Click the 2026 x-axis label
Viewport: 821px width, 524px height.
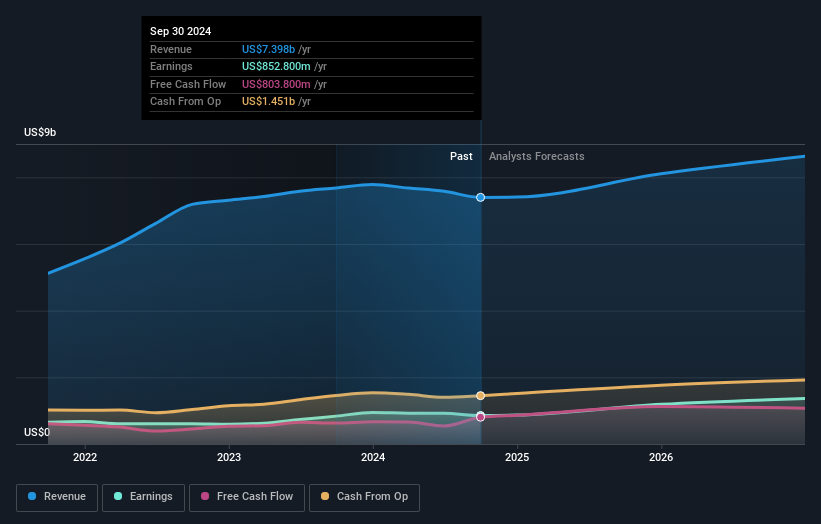point(661,457)
